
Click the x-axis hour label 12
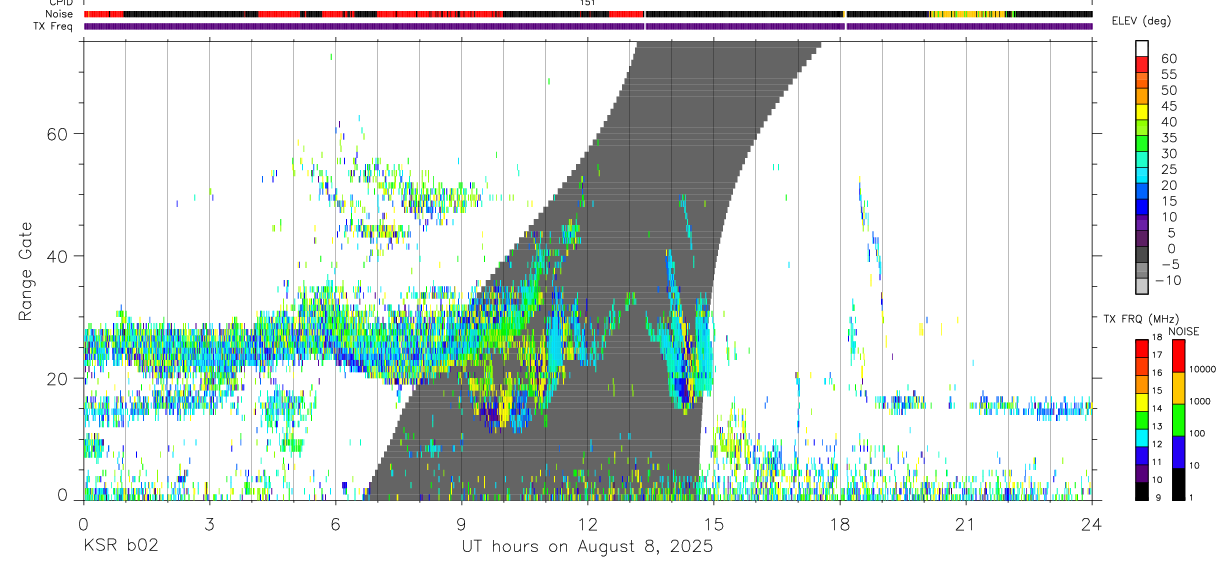(x=587, y=524)
